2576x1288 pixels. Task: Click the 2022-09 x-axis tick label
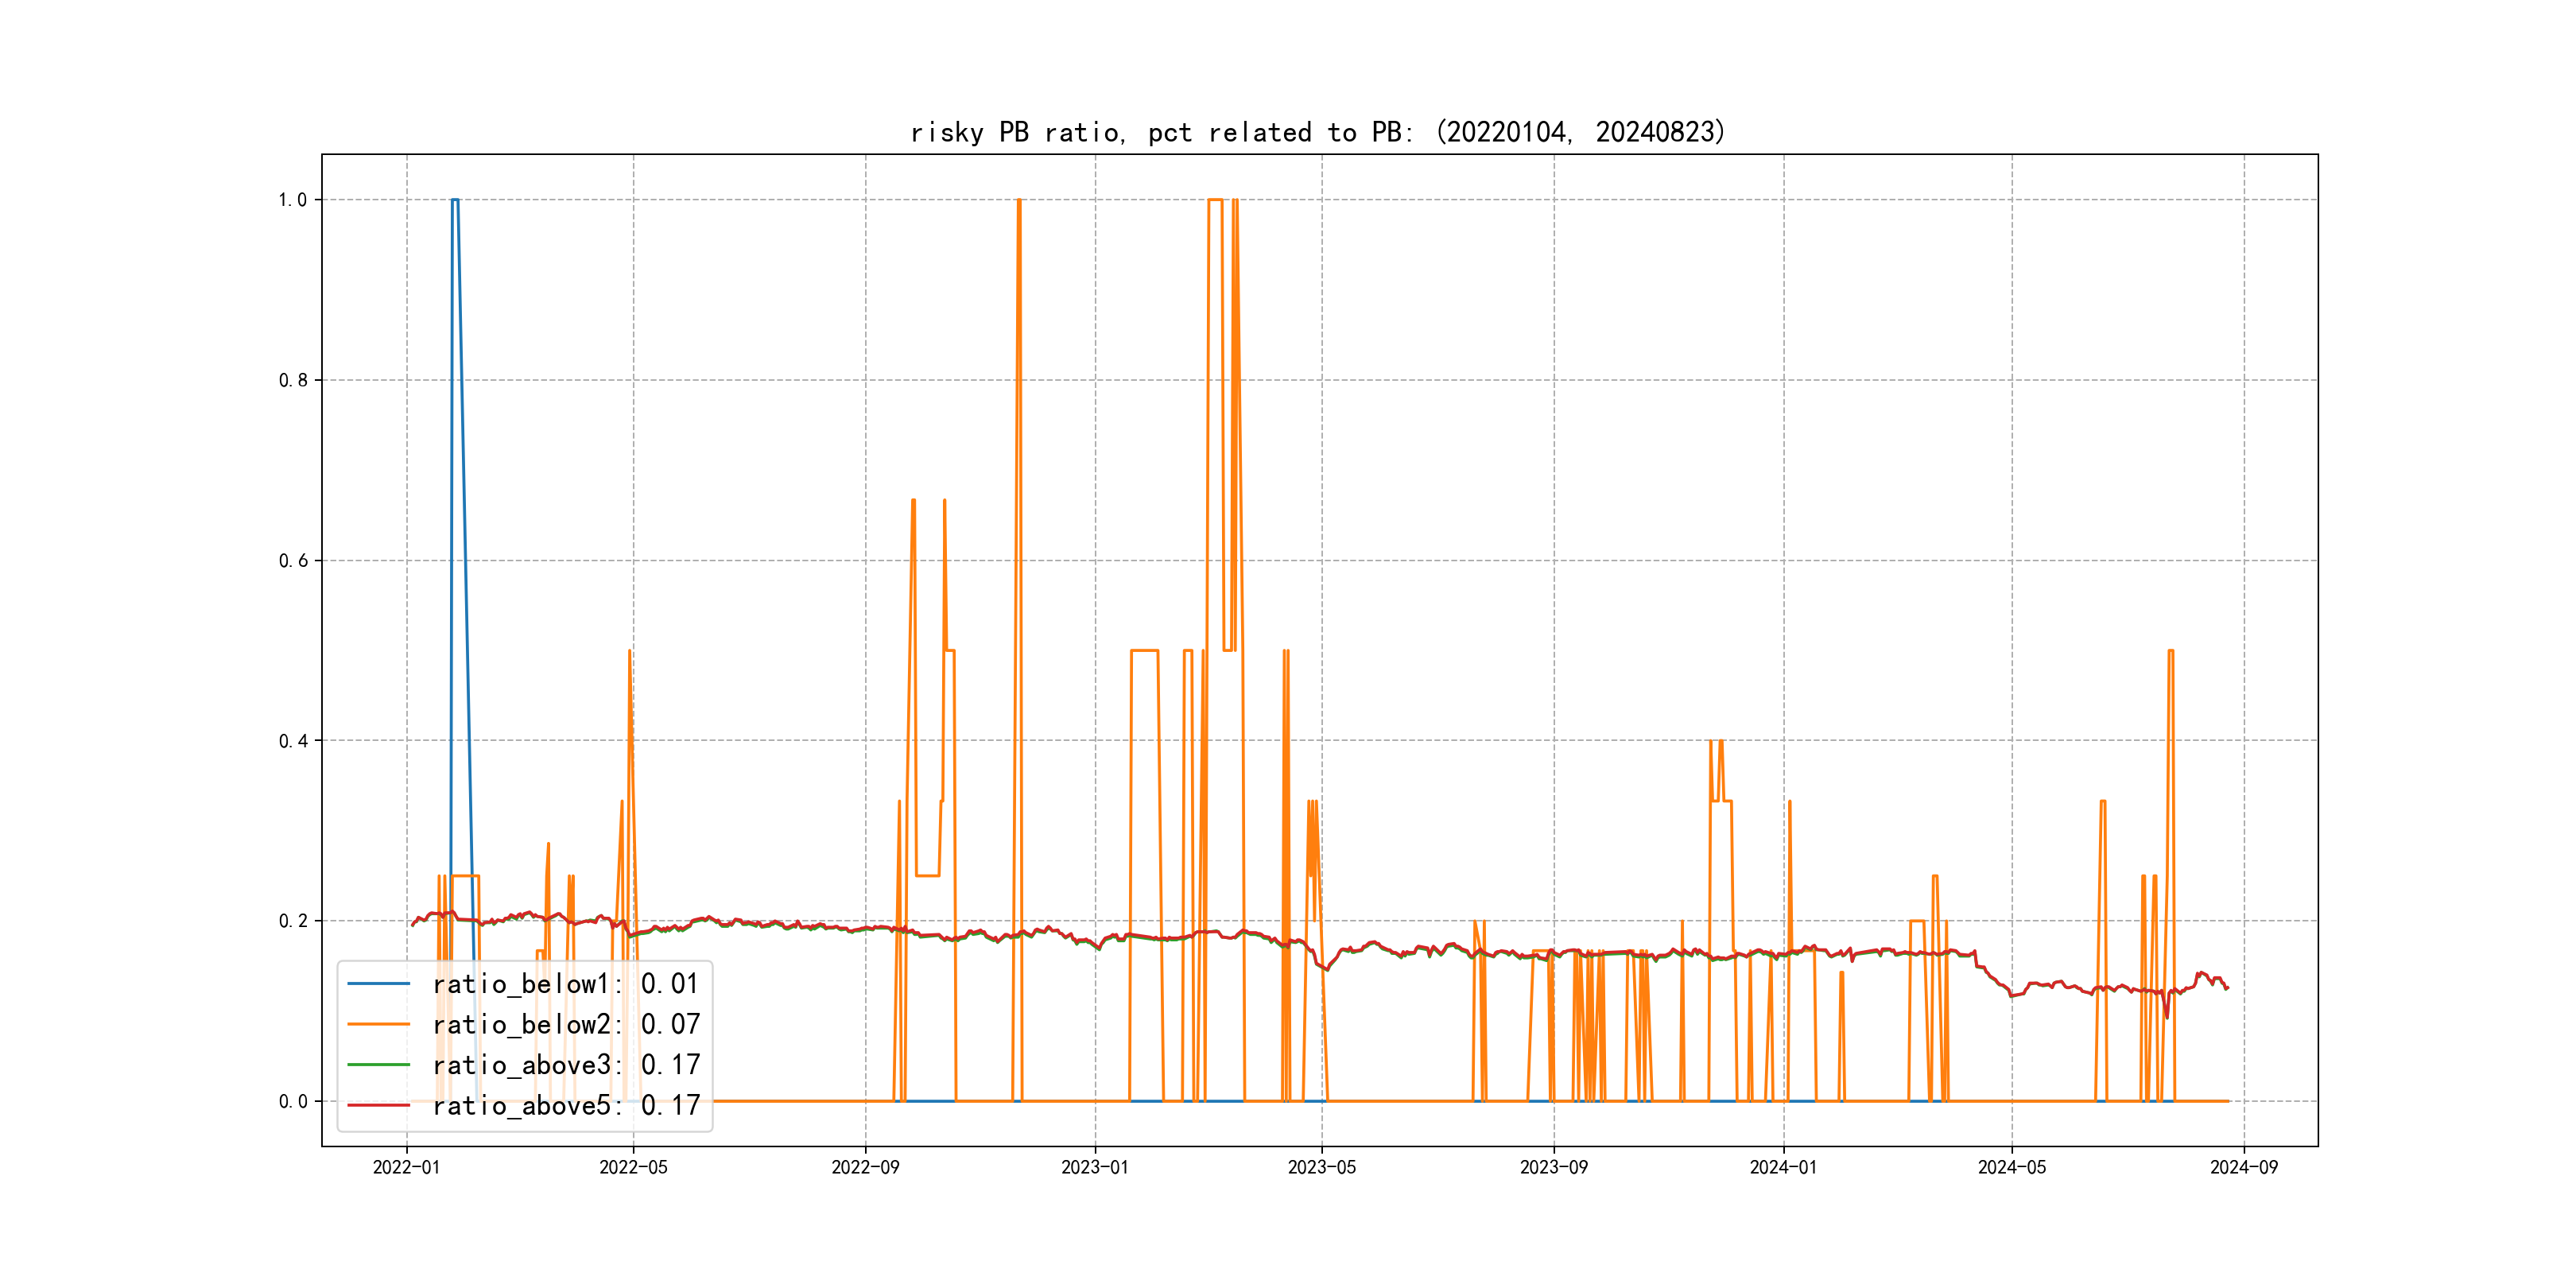(x=865, y=1167)
